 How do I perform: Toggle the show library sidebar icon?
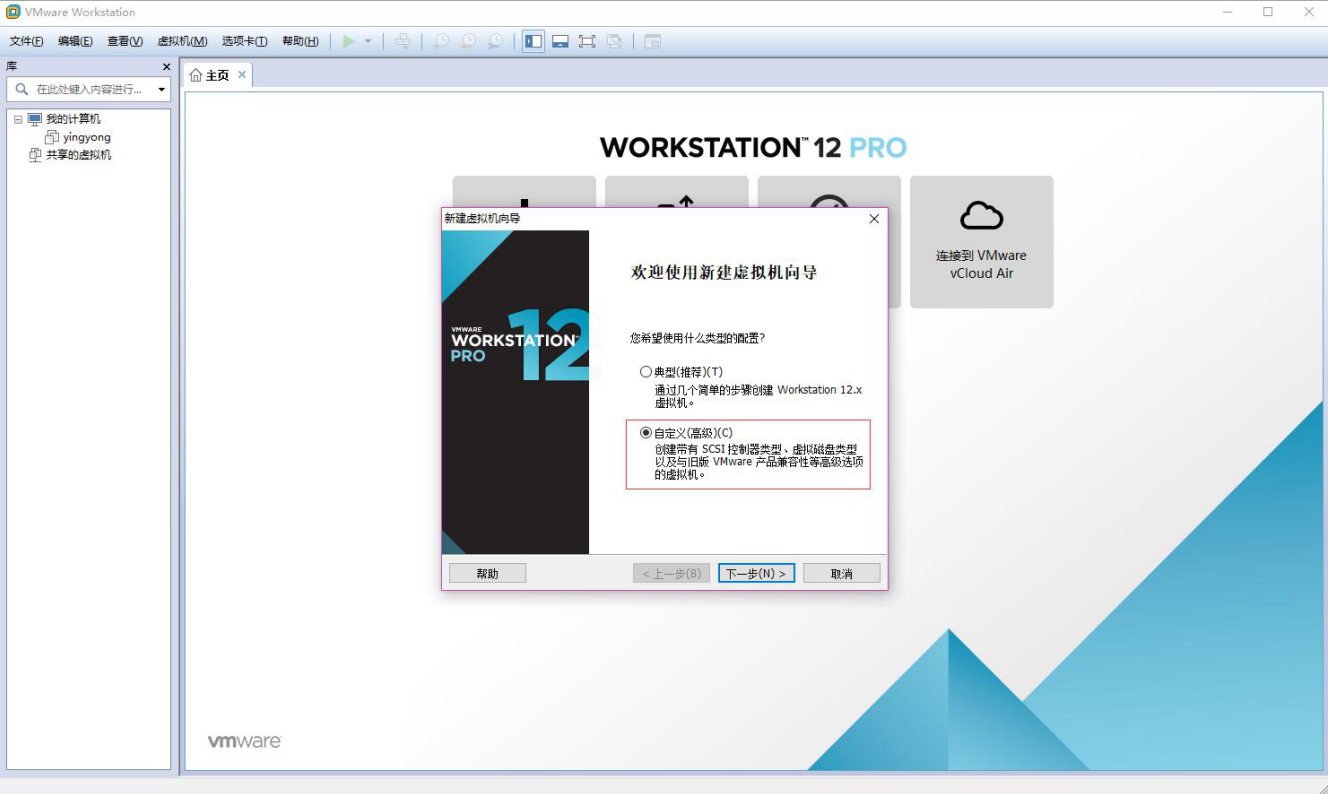tap(534, 41)
